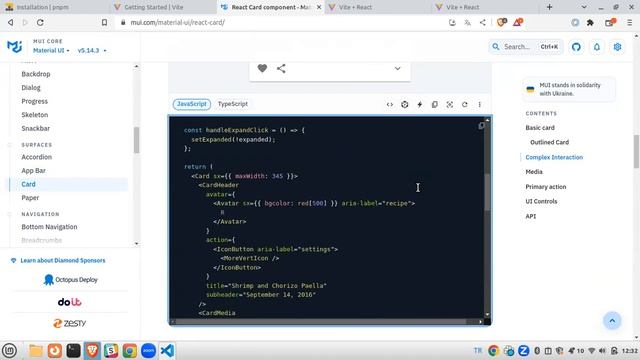Open the Material UI product dropdown
This screenshot has width=640, height=360.
point(51,50)
